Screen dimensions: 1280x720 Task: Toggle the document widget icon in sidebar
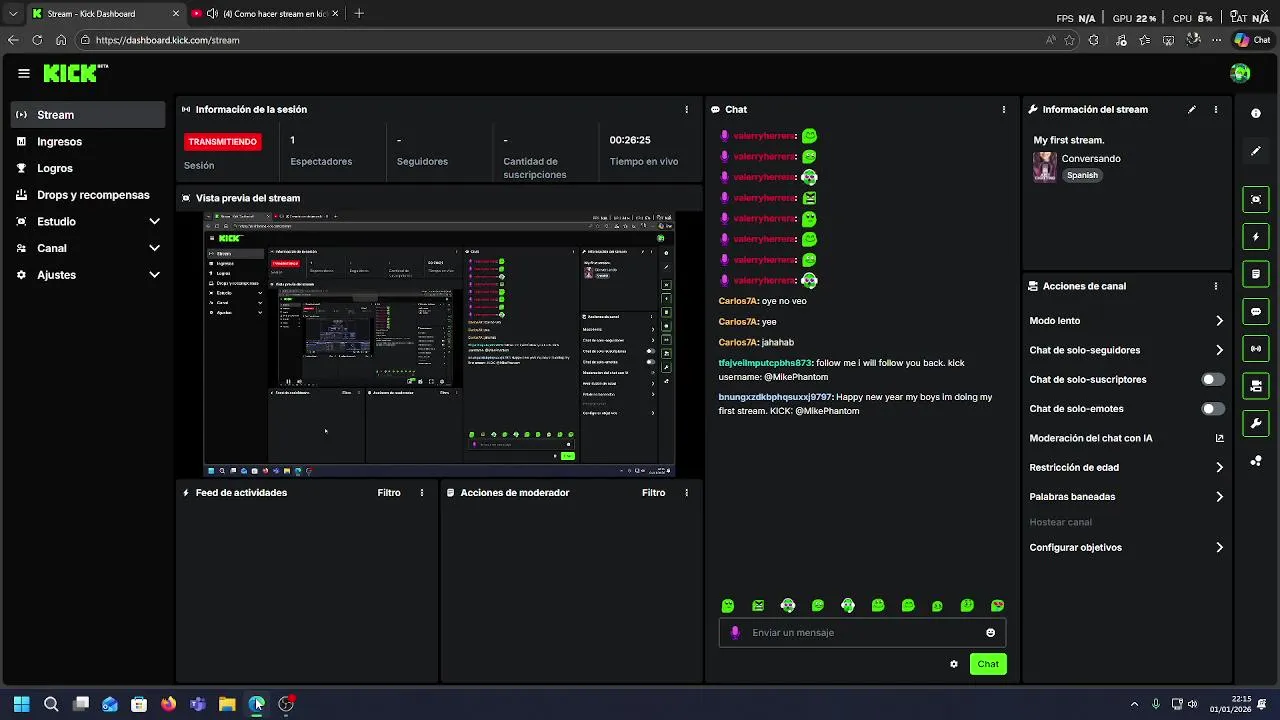tap(1256, 274)
